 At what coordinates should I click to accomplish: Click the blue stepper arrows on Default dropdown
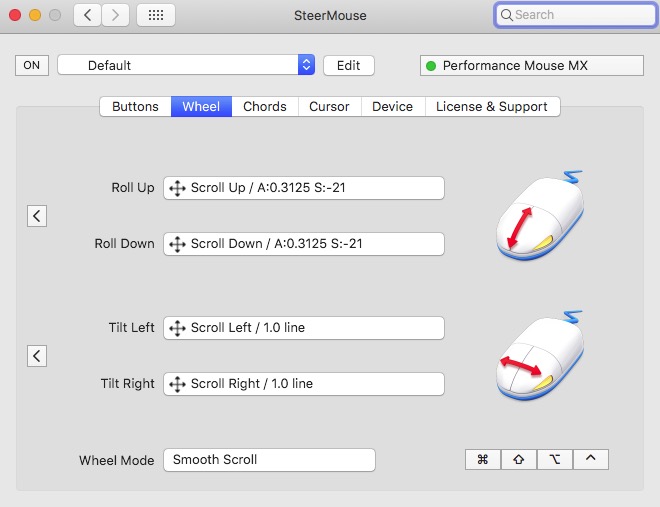coord(306,65)
